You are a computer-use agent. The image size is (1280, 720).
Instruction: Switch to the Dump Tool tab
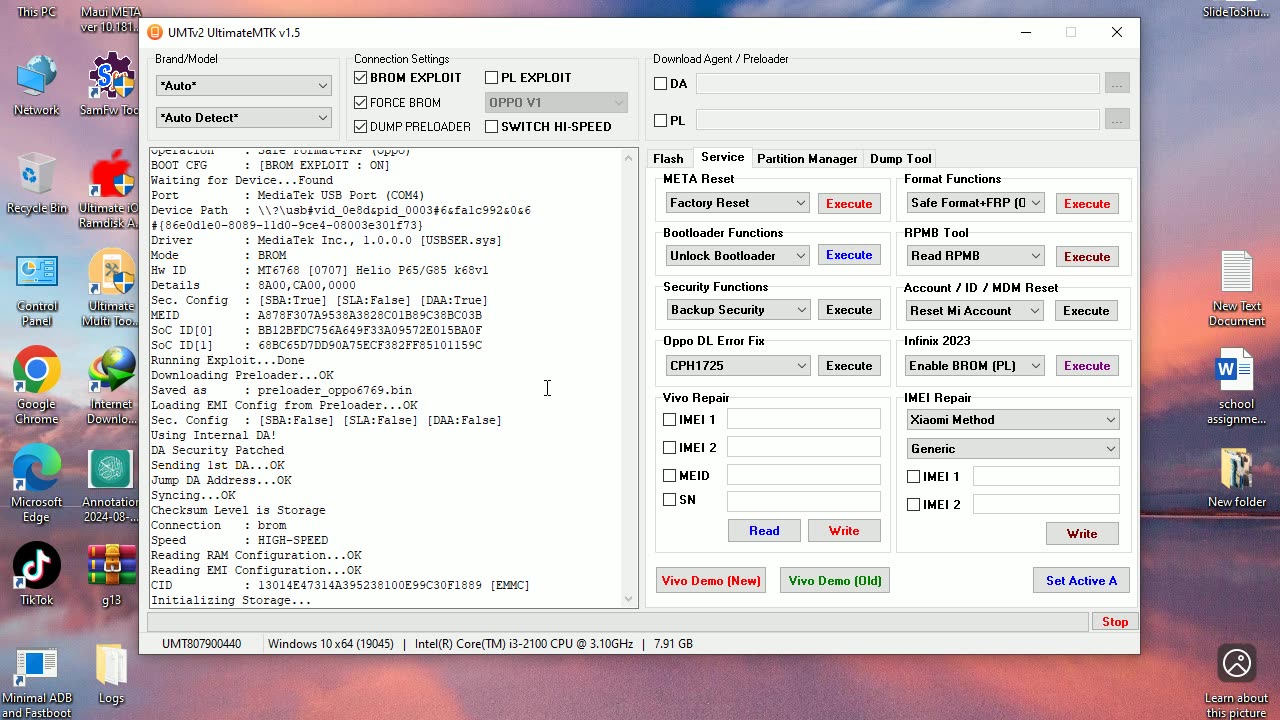coord(900,159)
